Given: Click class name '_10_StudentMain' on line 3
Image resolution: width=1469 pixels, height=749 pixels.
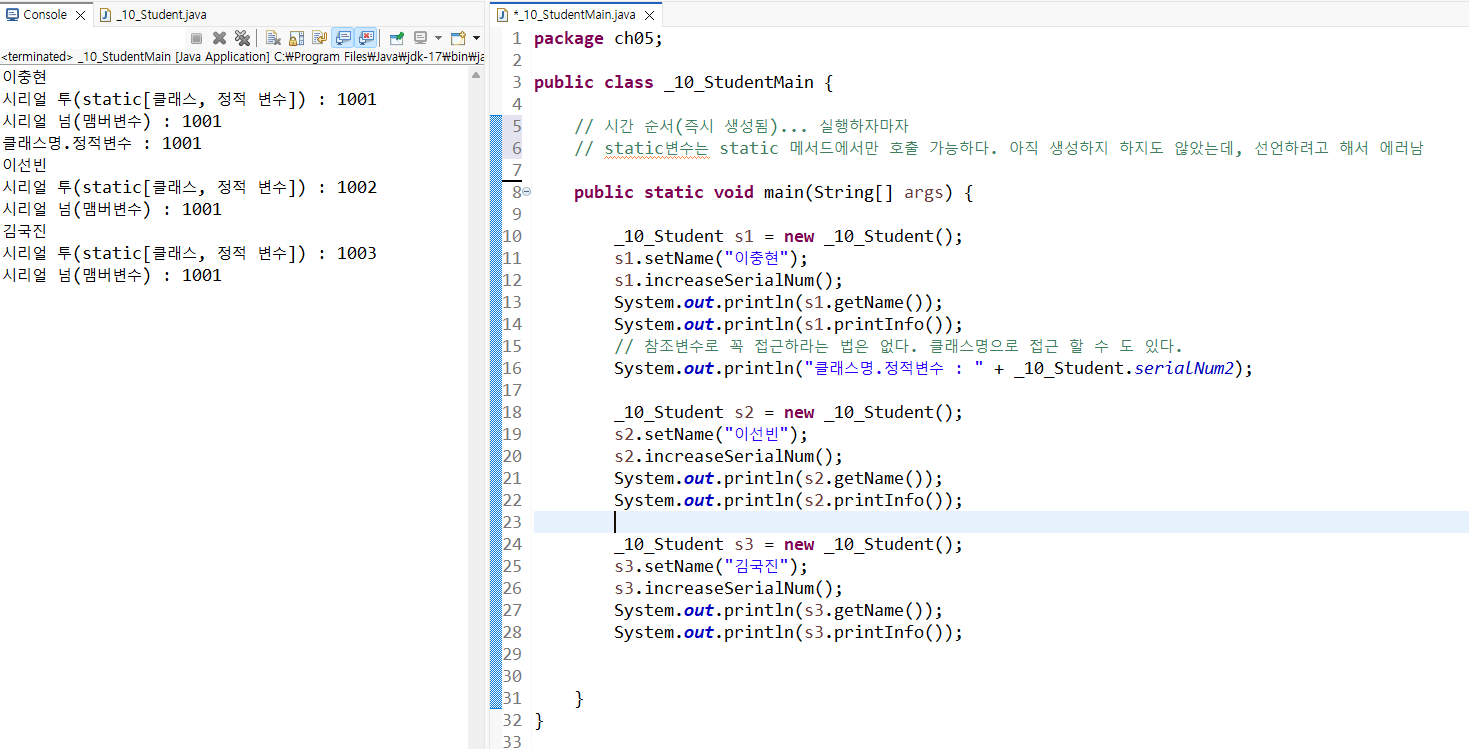Looking at the screenshot, I should pyautogui.click(x=739, y=82).
